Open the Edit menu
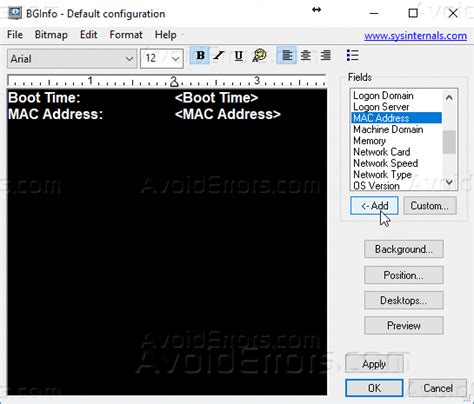The height and width of the screenshot is (404, 474). [88, 35]
